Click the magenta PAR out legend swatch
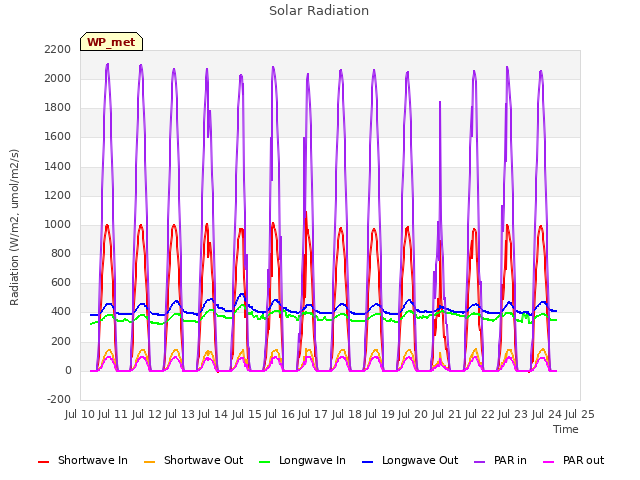Viewport: 640px width, 480px height. click(x=549, y=462)
